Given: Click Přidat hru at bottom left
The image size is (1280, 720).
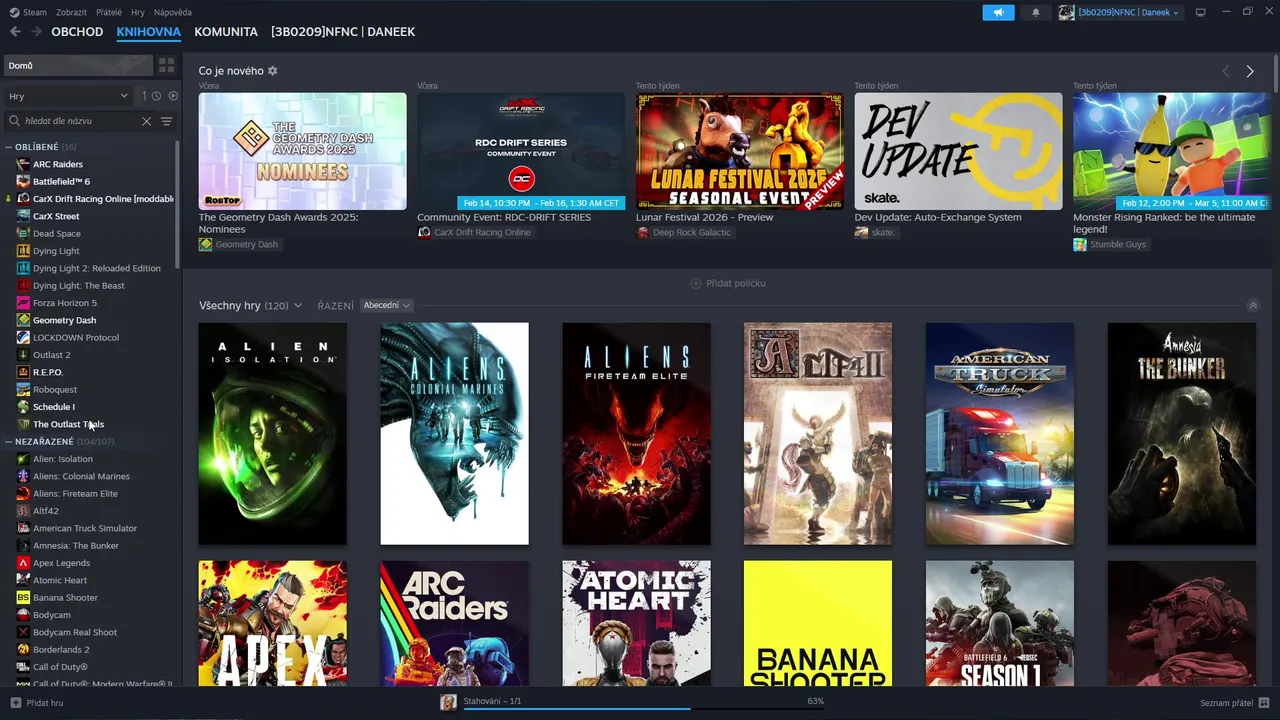Looking at the screenshot, I should click(45, 703).
